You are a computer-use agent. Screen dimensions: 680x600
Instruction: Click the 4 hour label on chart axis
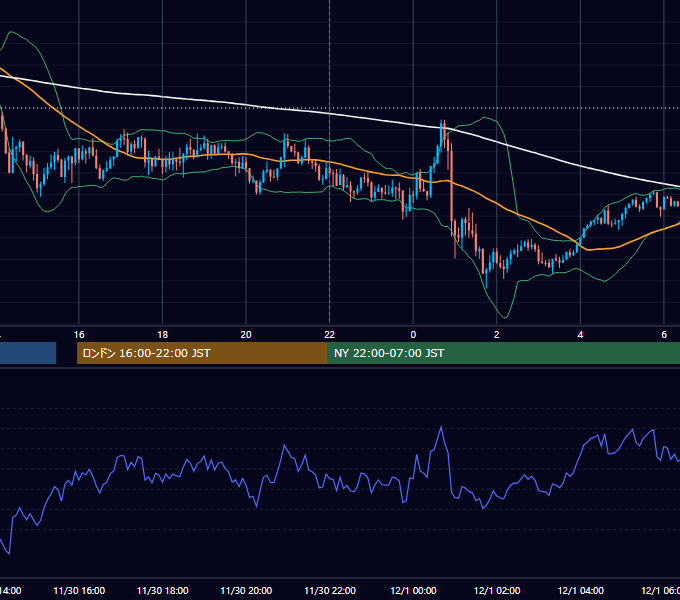click(580, 335)
